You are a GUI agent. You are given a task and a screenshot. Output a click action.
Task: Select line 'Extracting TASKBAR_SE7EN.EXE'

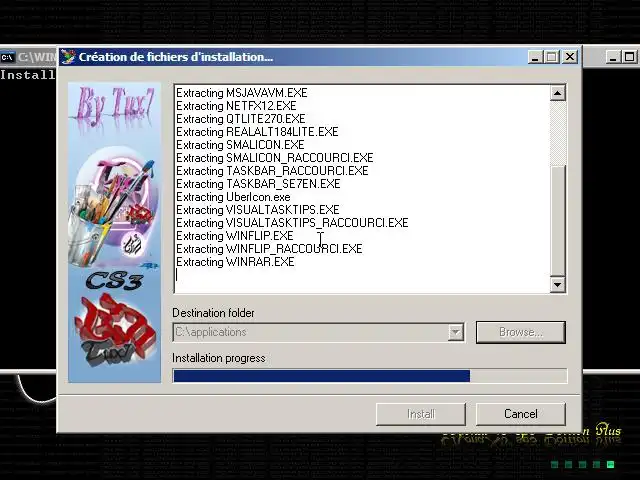(x=258, y=184)
